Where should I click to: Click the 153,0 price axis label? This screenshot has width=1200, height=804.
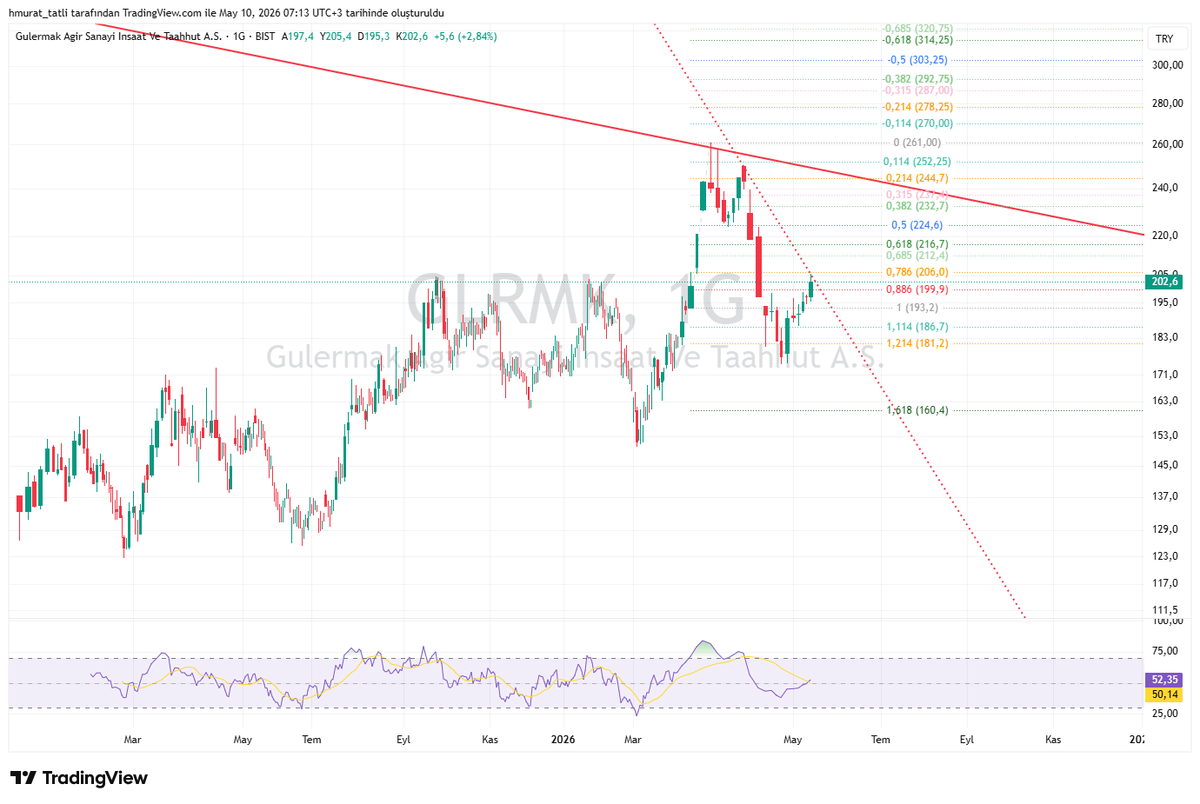point(1165,436)
